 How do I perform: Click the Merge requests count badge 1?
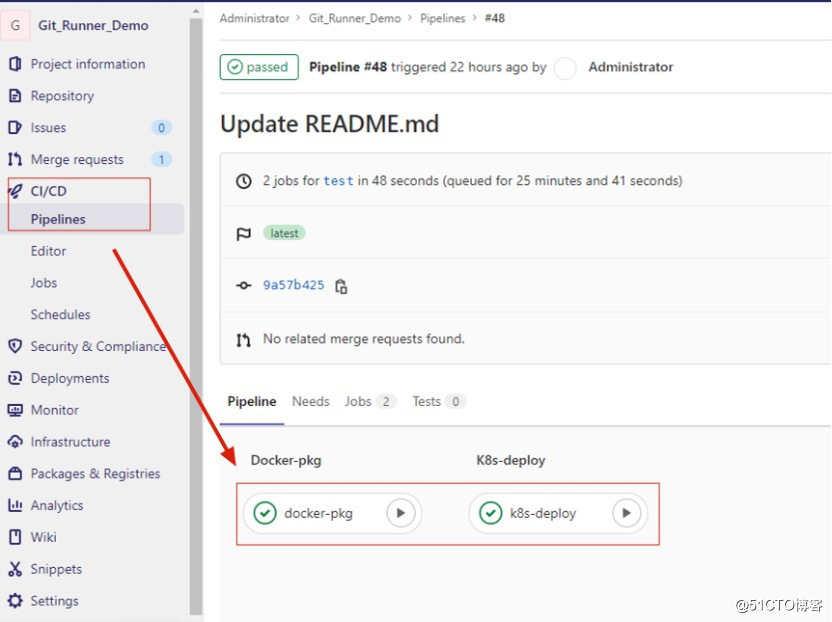tap(161, 159)
